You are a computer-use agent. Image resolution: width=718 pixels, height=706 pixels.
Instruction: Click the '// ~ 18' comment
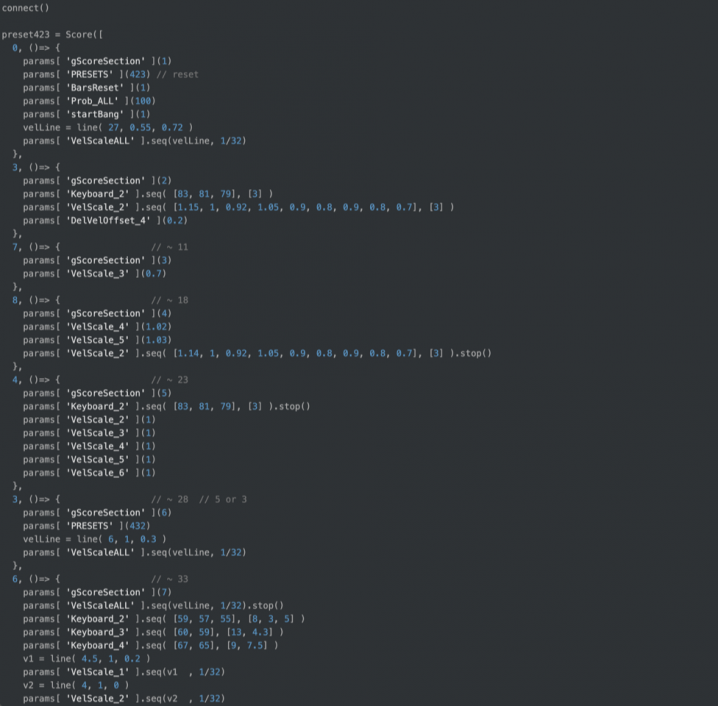[x=169, y=300]
